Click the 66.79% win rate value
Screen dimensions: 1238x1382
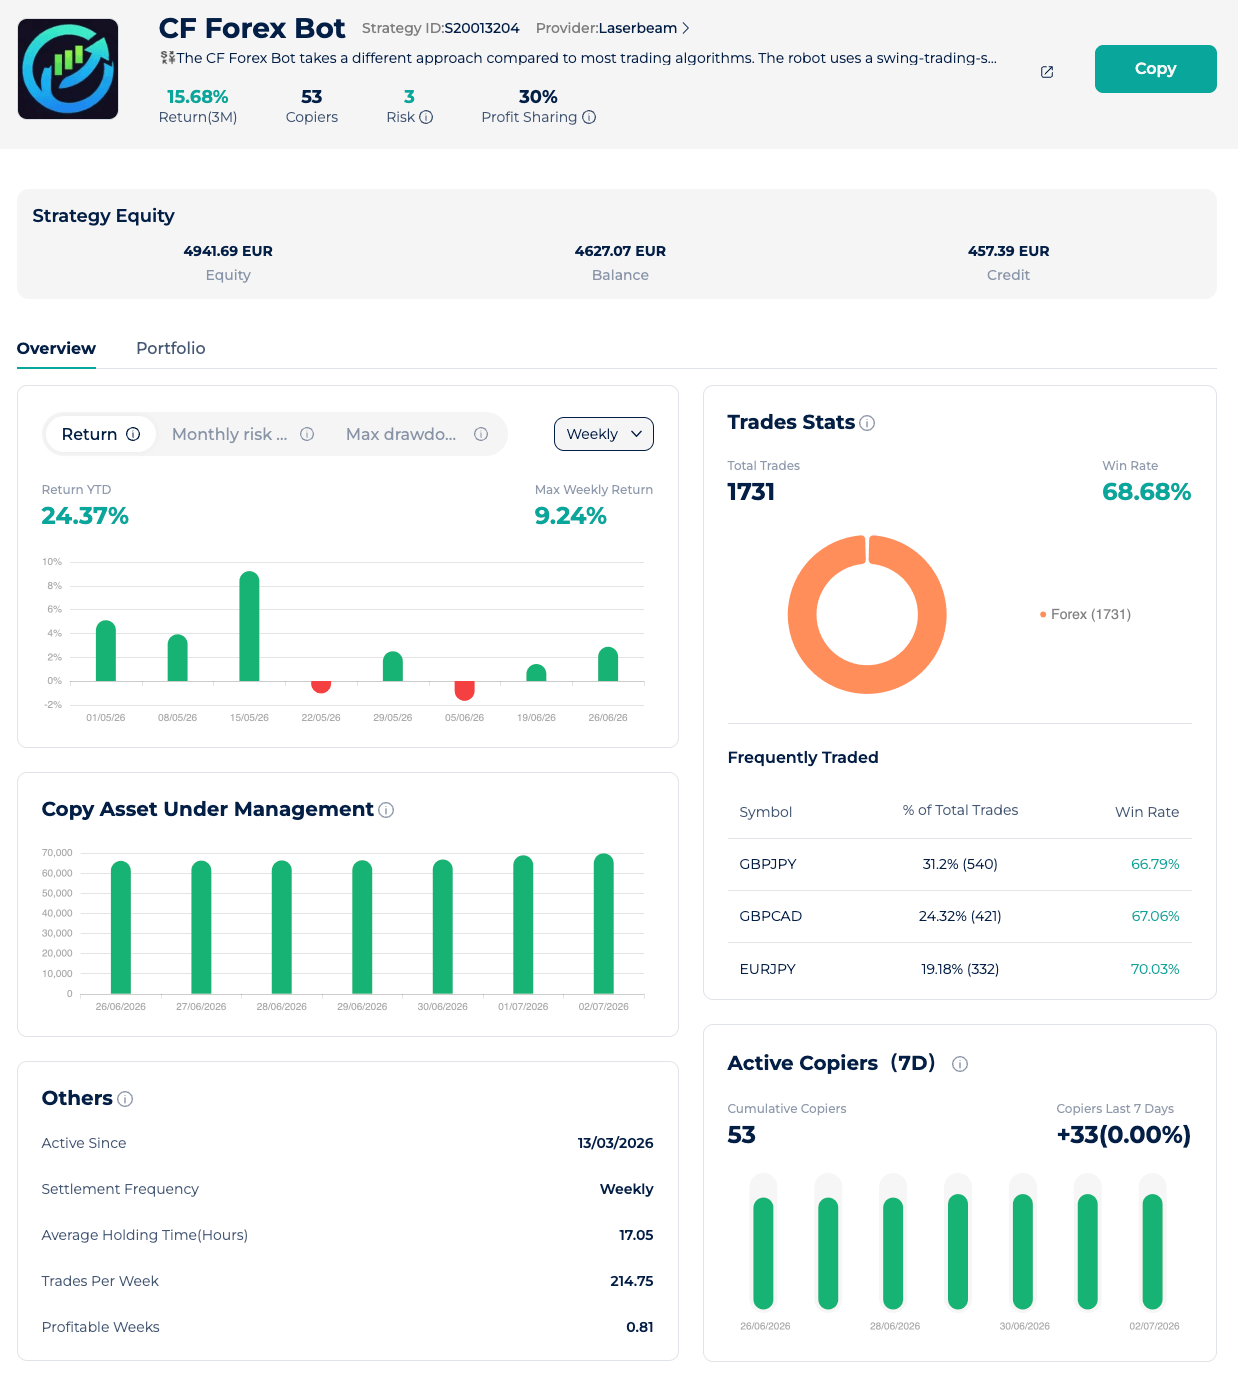click(x=1155, y=864)
